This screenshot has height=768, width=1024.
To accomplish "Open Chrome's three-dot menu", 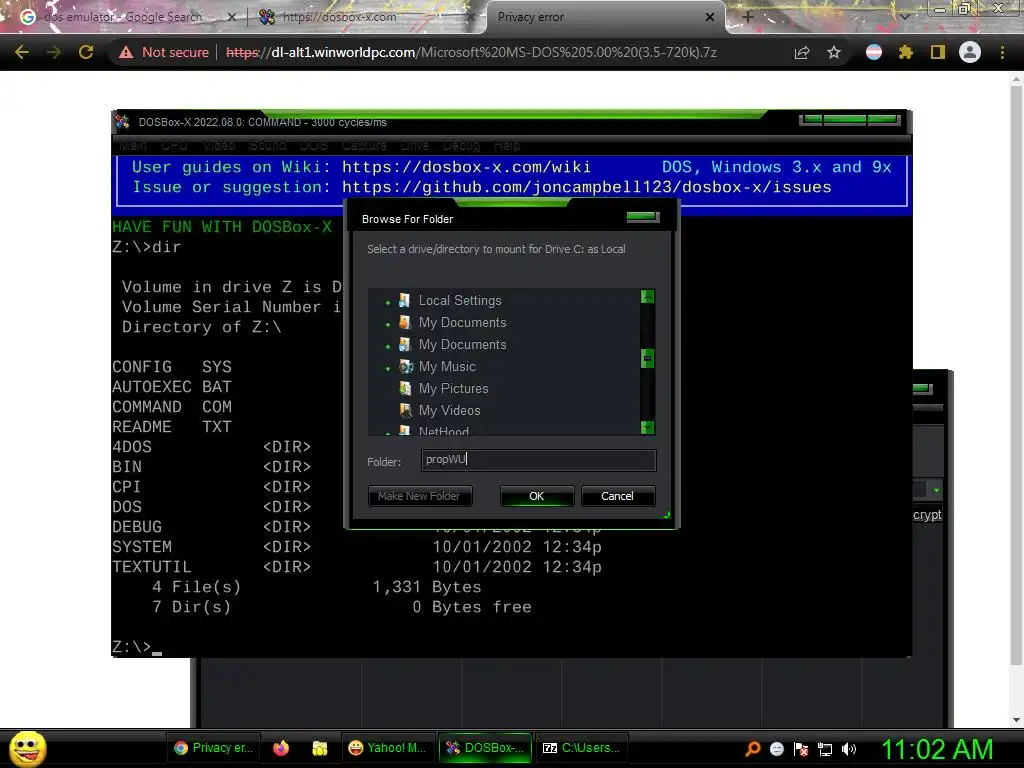I will tap(1002, 52).
